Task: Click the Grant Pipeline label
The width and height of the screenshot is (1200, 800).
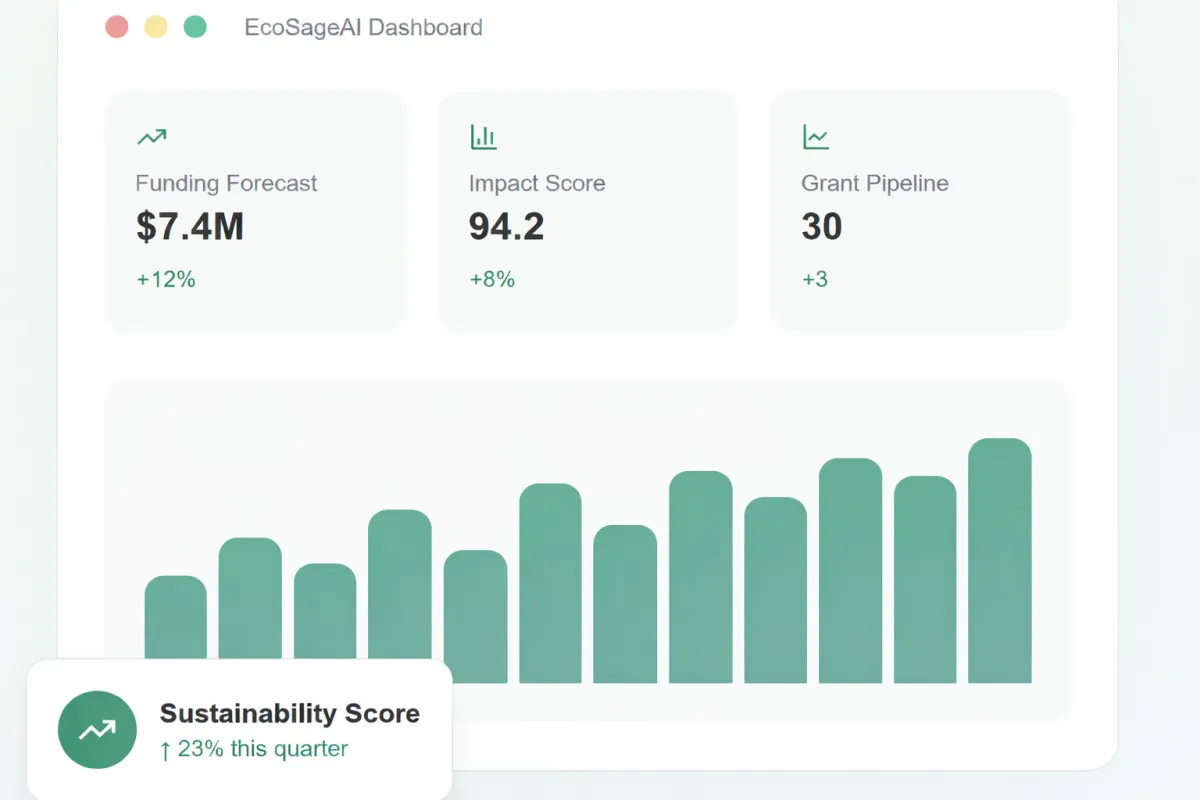Action: coord(875,183)
